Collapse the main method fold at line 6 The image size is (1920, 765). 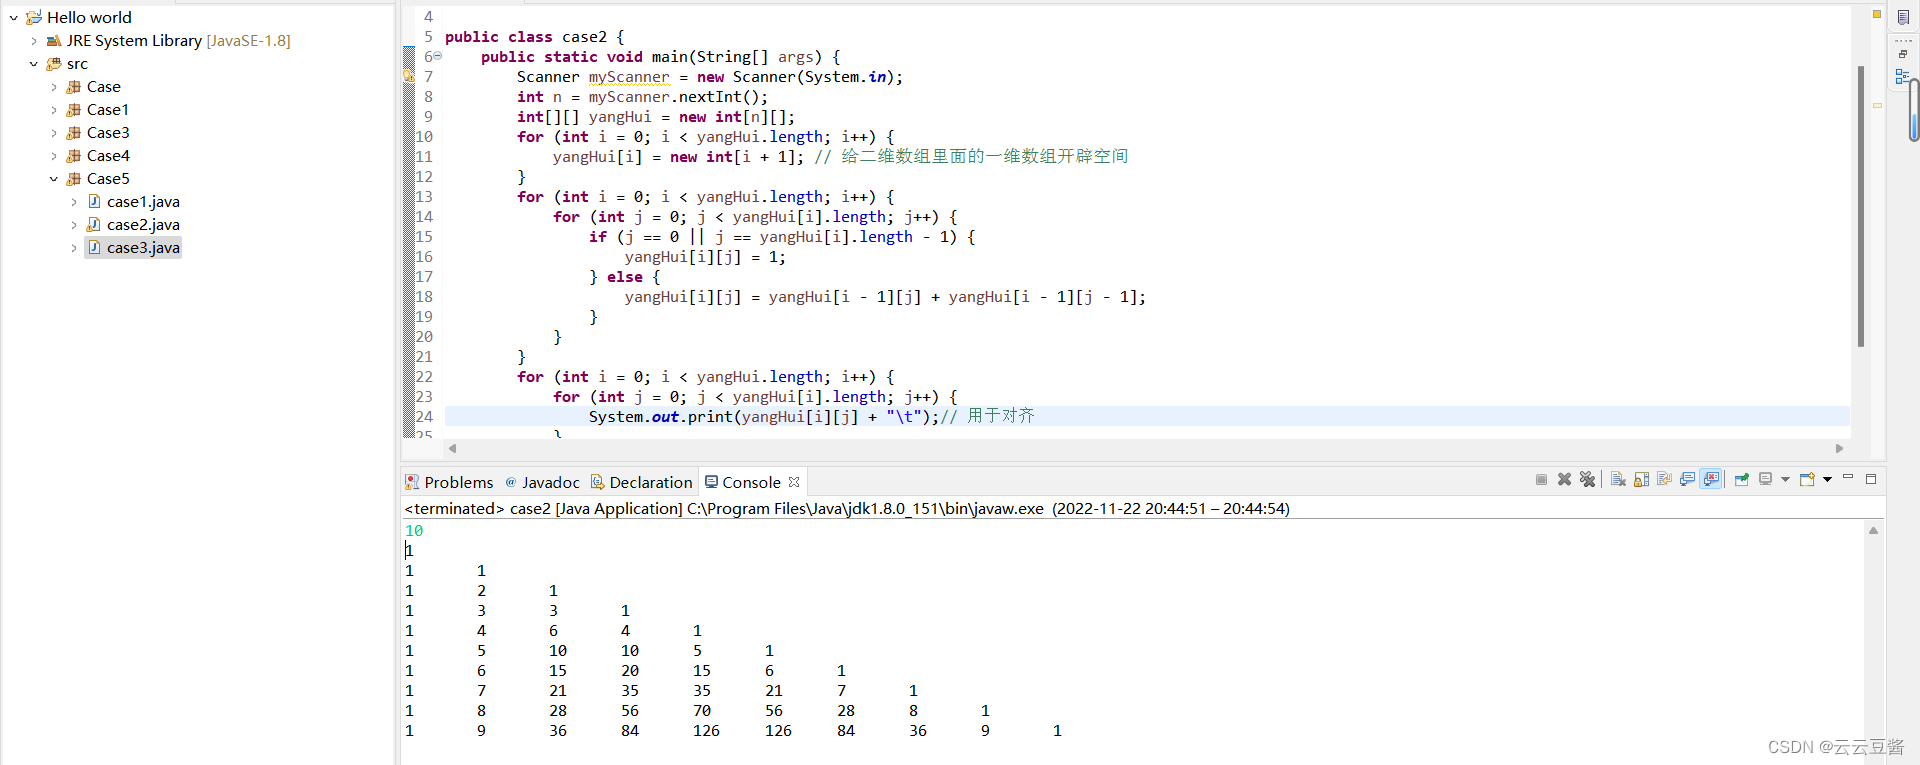coord(438,56)
